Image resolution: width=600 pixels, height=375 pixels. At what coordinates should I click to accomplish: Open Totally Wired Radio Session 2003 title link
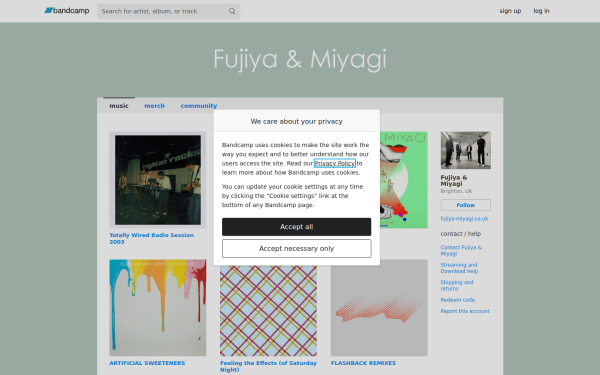(152, 238)
